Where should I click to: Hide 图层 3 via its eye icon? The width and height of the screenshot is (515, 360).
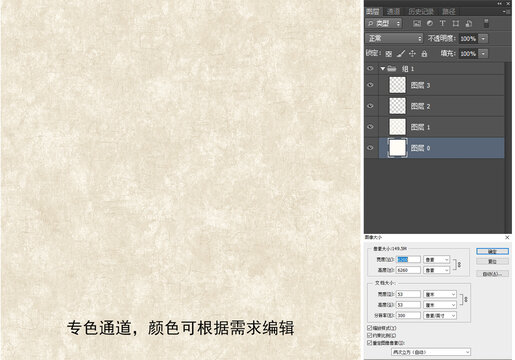pyautogui.click(x=370, y=85)
